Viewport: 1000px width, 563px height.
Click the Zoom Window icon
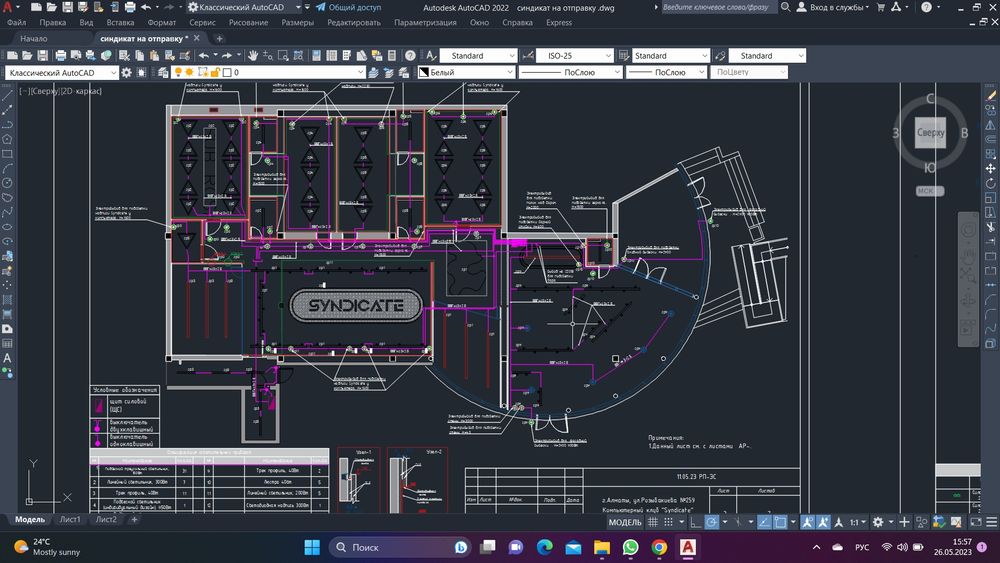pos(283,55)
